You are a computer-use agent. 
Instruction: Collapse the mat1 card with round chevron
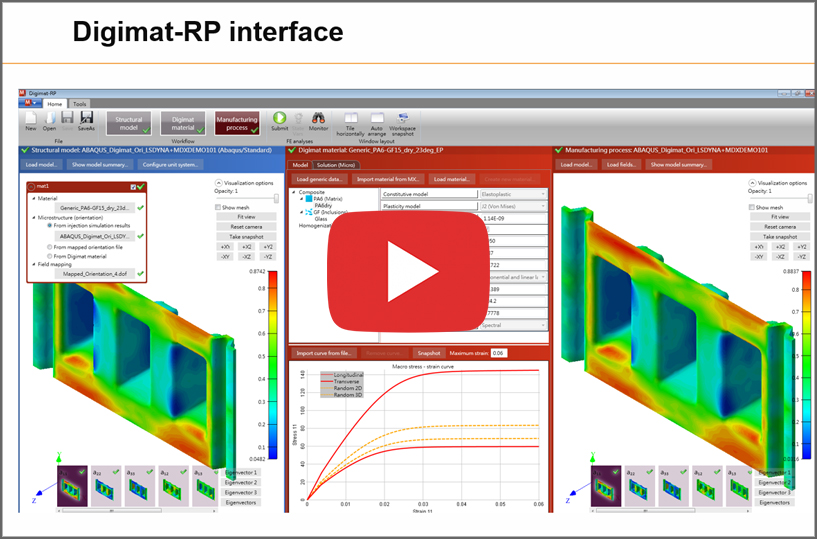click(31, 187)
